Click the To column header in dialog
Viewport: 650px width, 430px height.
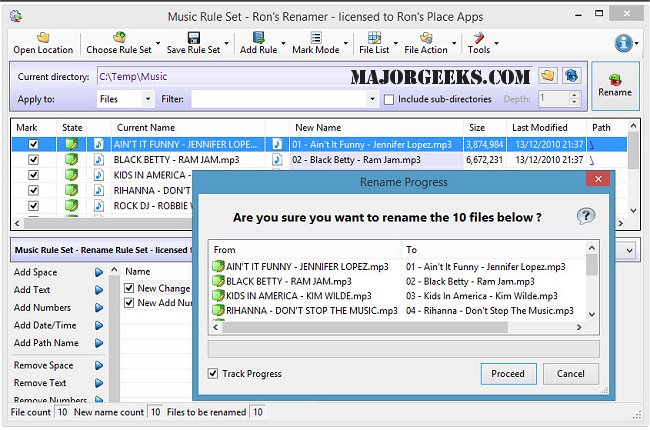click(493, 250)
